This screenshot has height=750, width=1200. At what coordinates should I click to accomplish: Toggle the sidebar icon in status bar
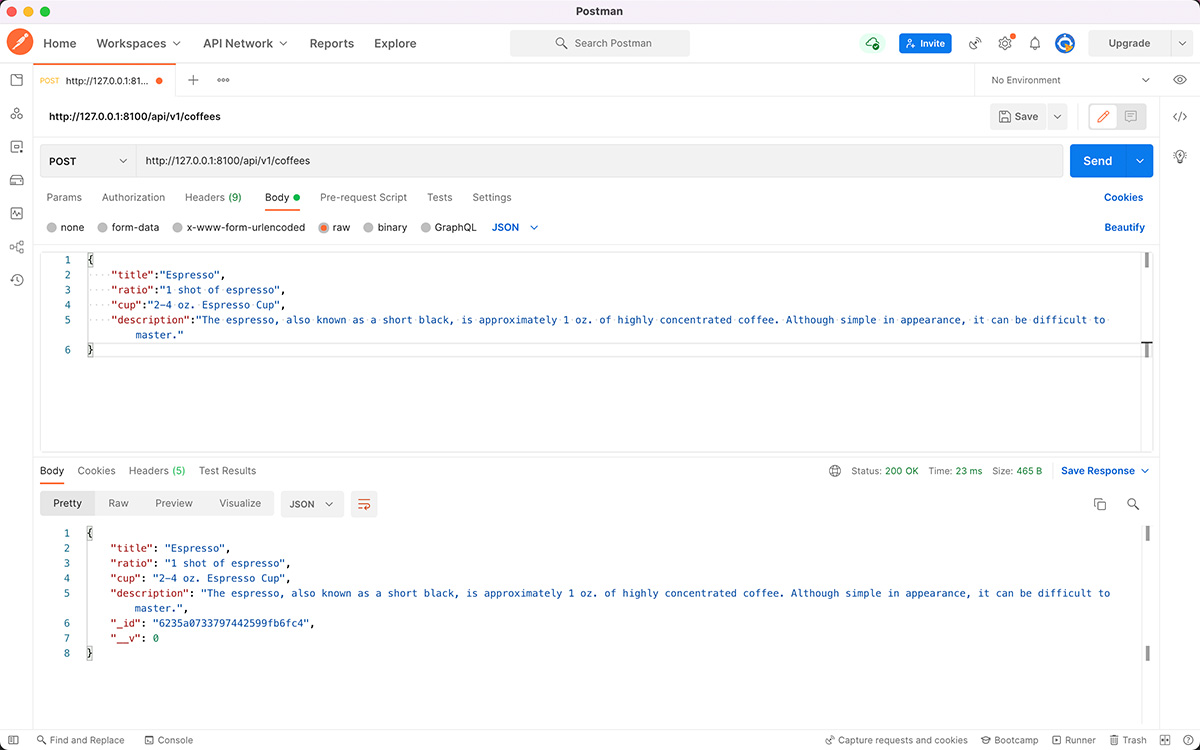tap(13, 740)
